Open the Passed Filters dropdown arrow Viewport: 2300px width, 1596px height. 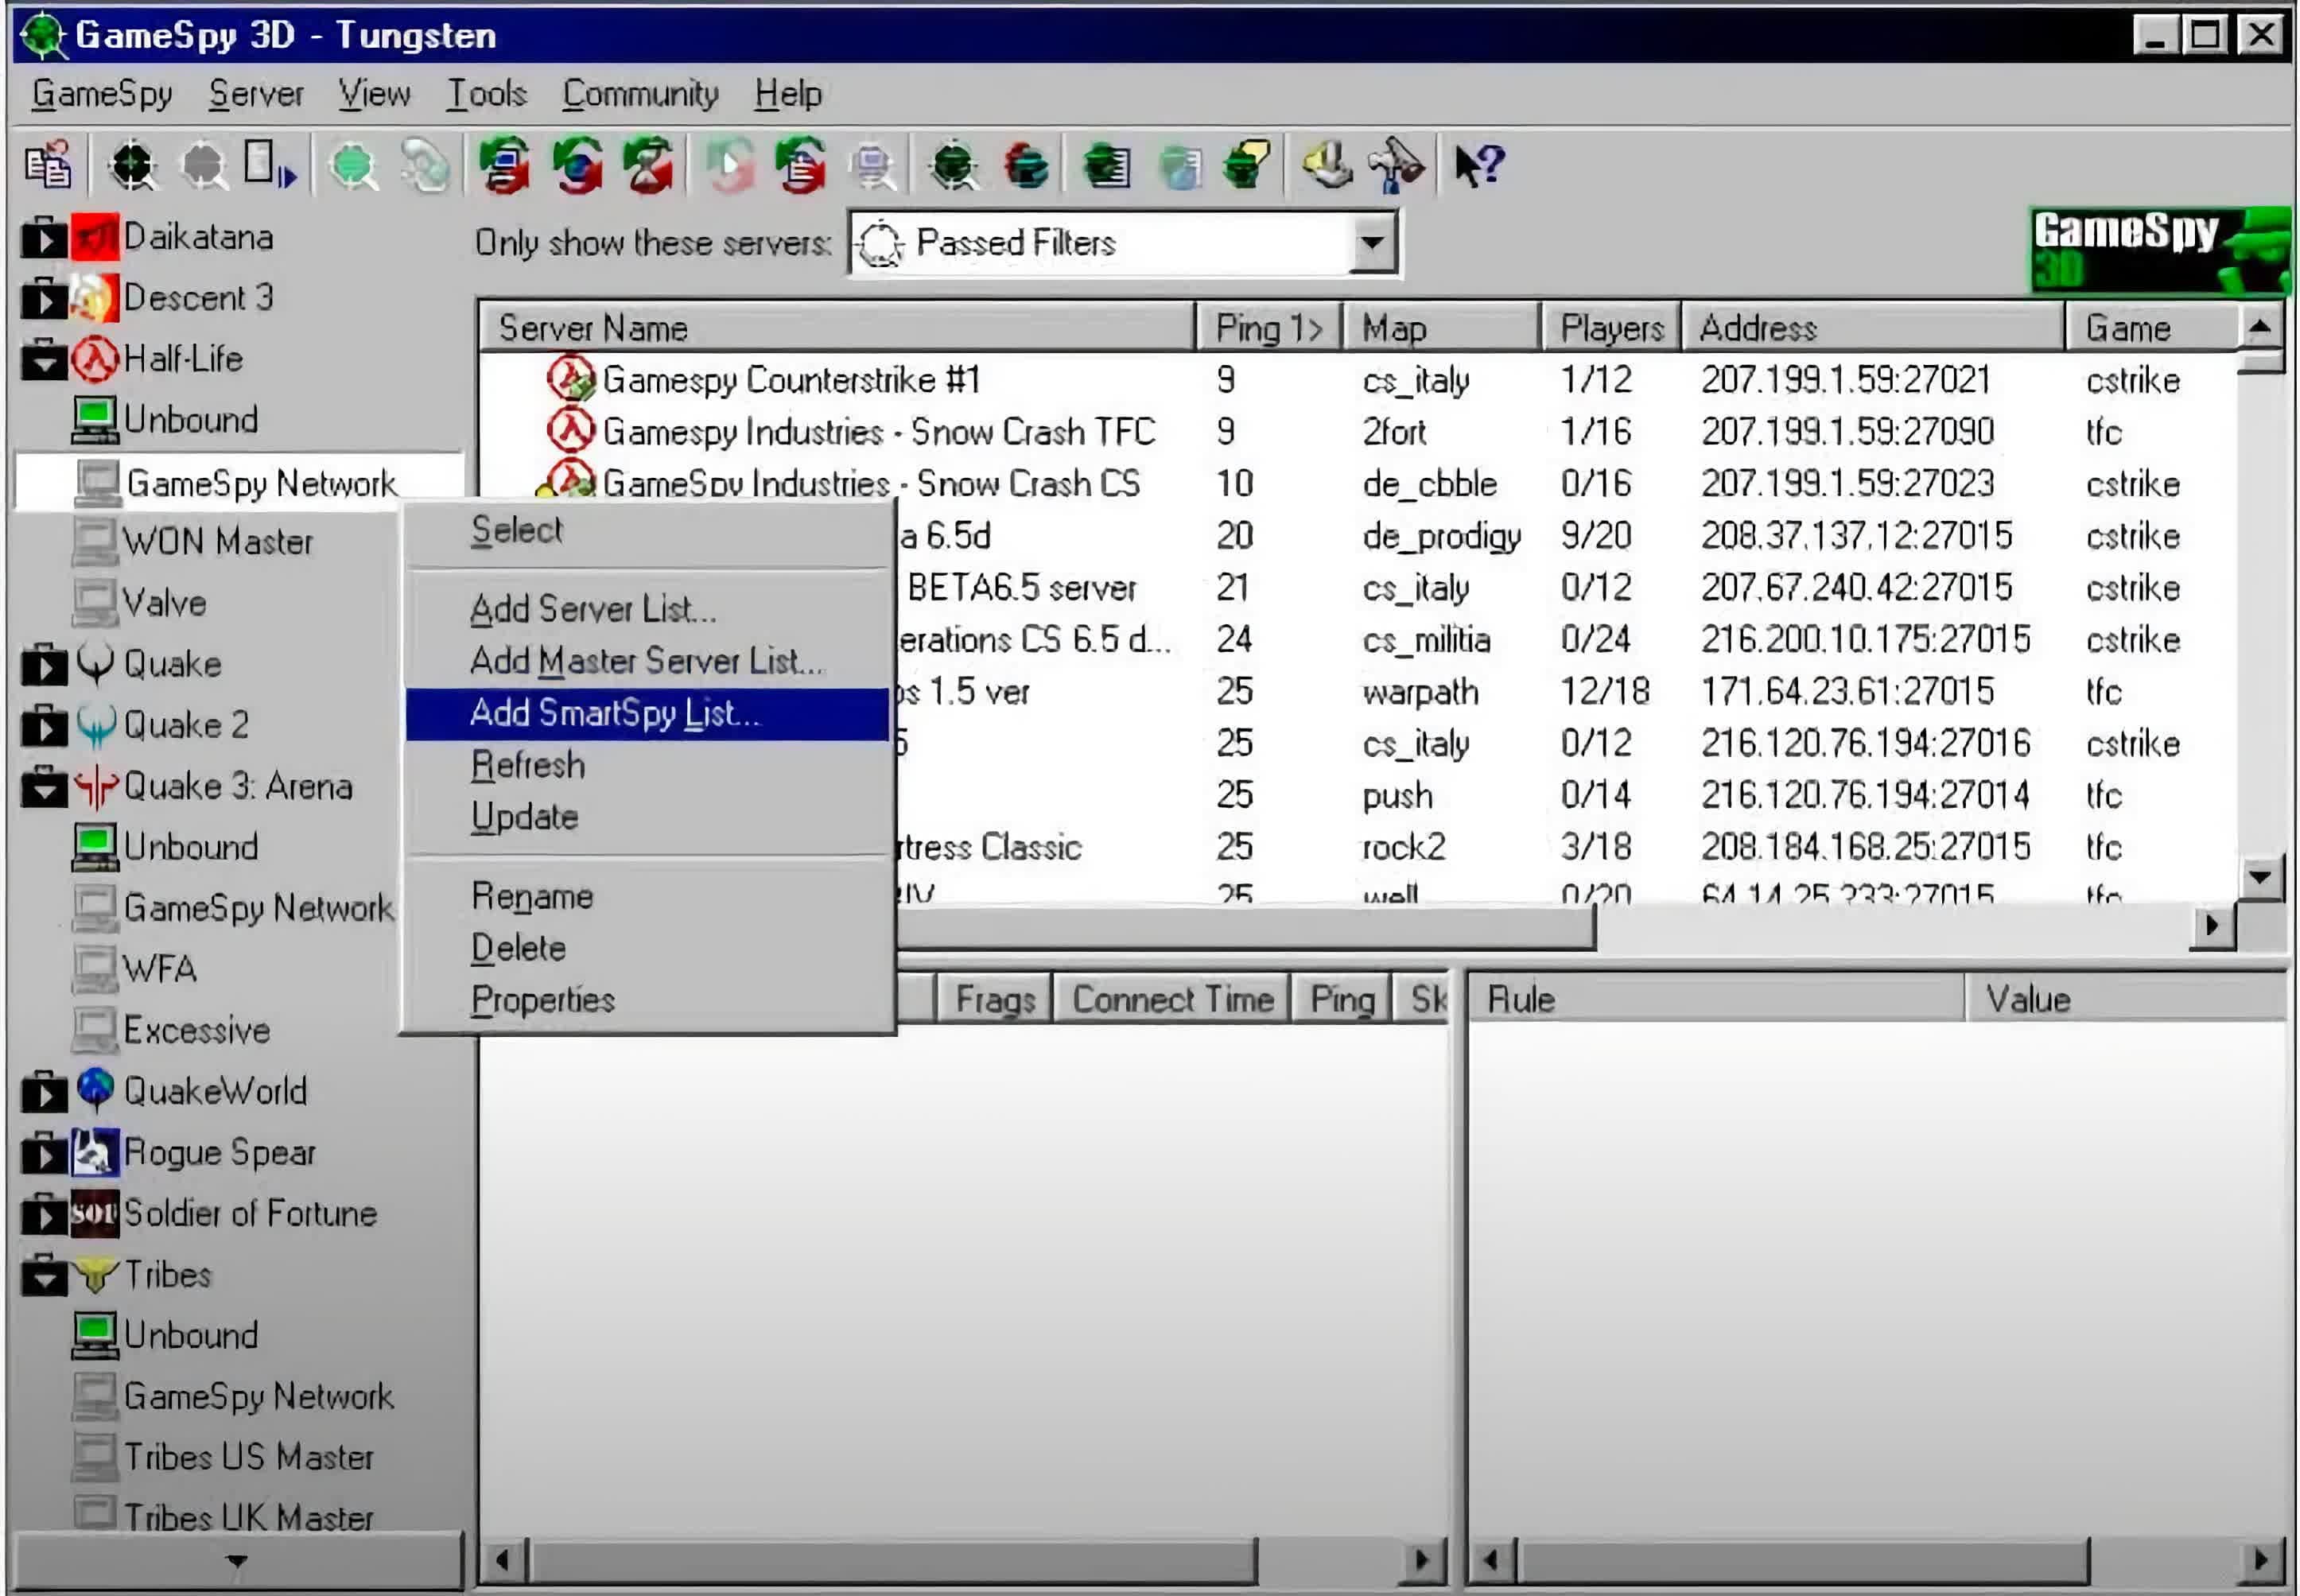click(x=1372, y=243)
